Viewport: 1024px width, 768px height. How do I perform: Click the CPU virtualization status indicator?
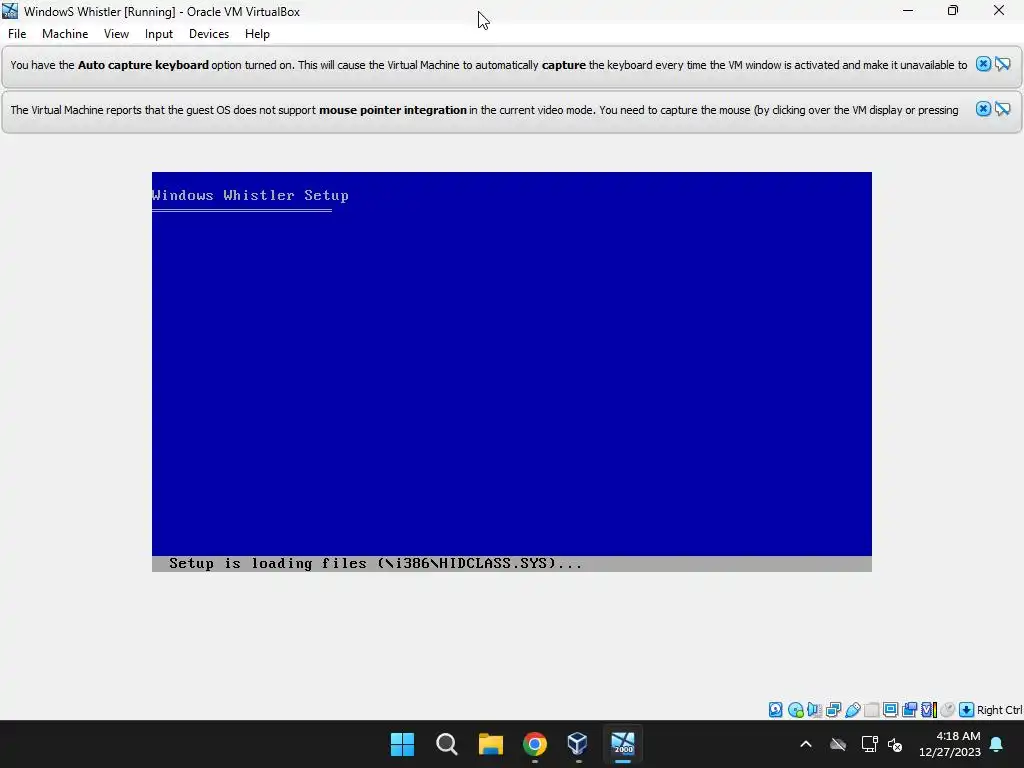pyautogui.click(x=929, y=710)
